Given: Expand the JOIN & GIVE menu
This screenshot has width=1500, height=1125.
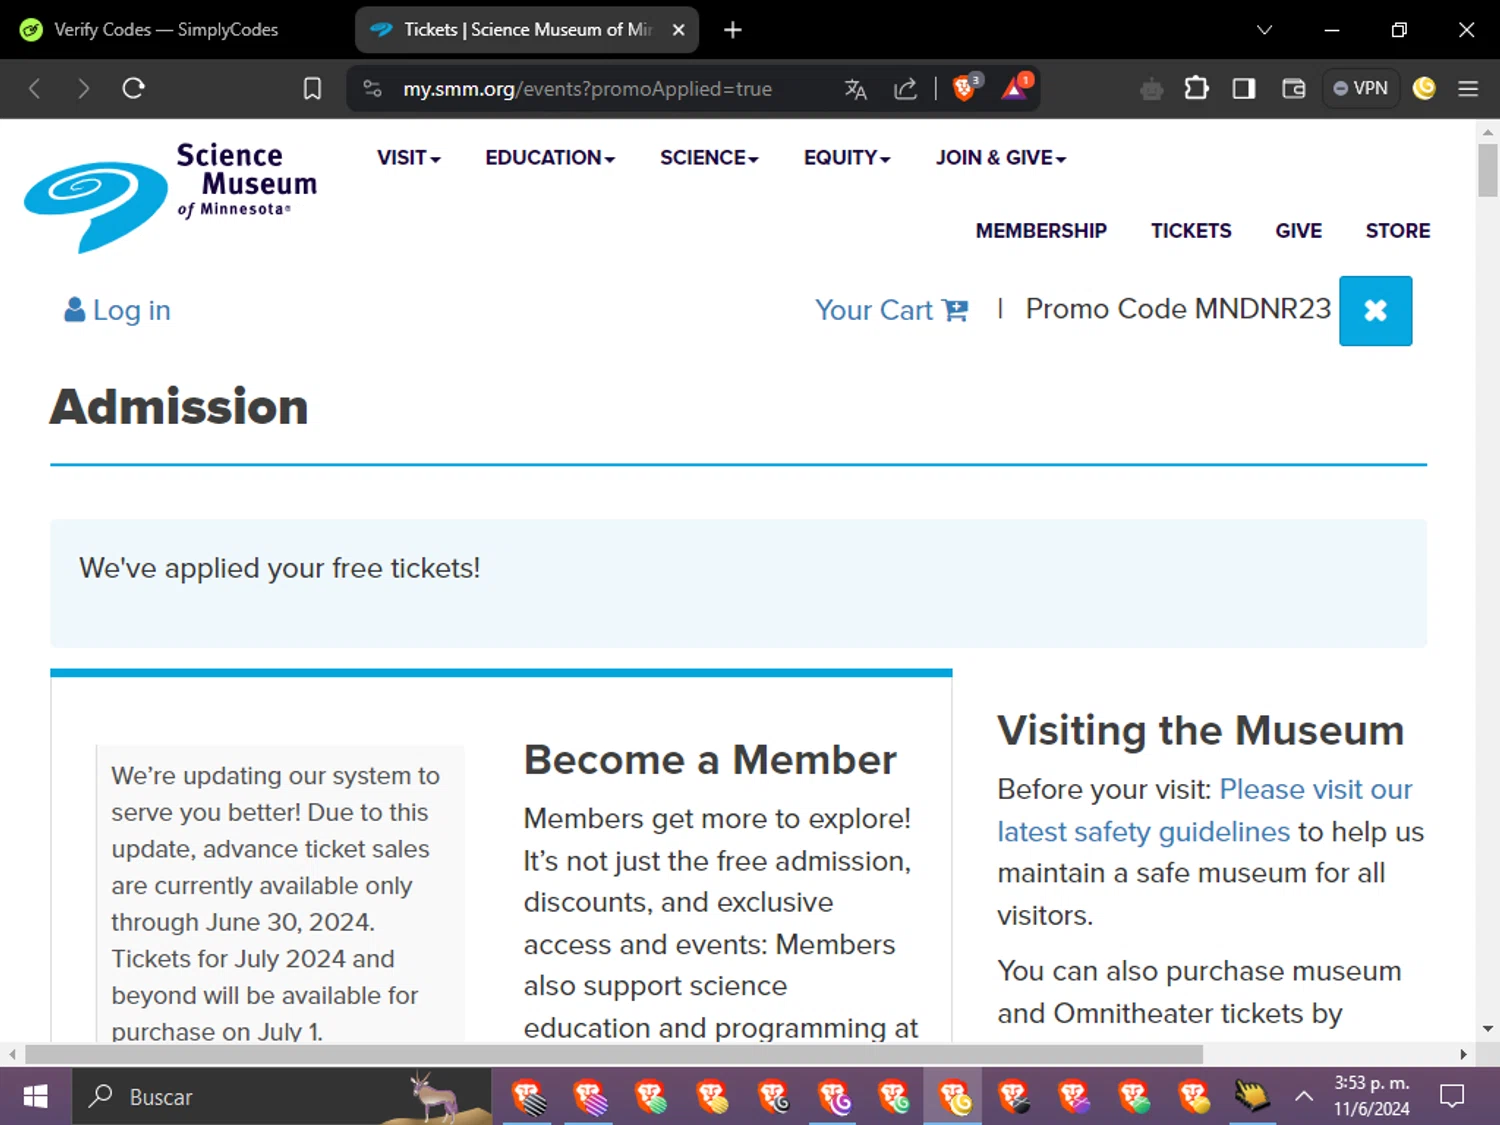Looking at the screenshot, I should [1001, 158].
